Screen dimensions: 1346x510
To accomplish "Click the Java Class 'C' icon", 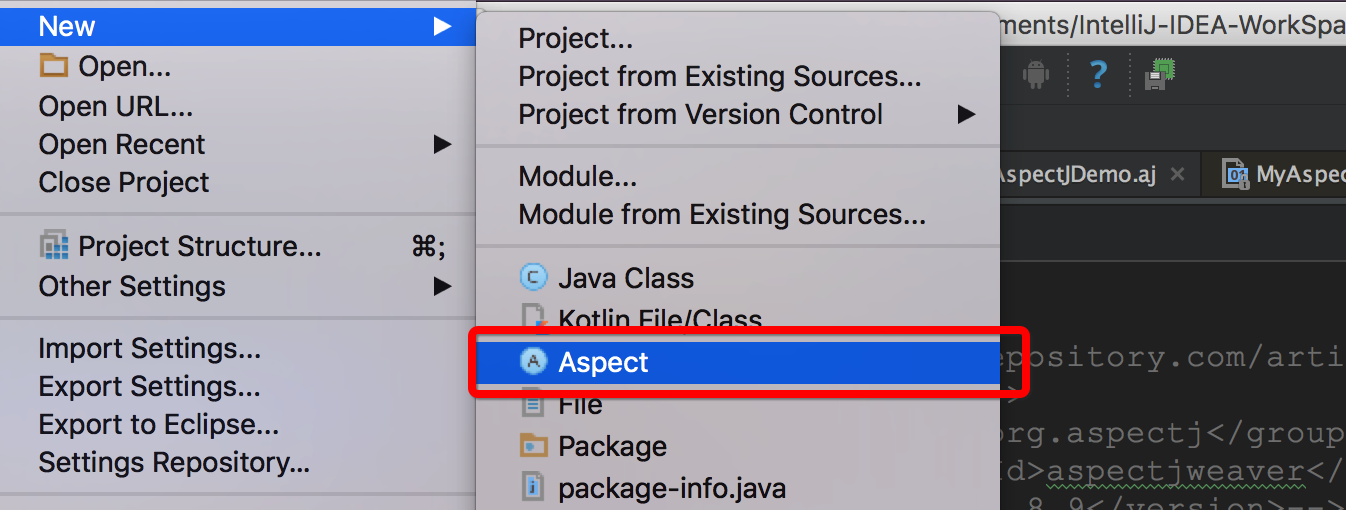I will point(535,278).
